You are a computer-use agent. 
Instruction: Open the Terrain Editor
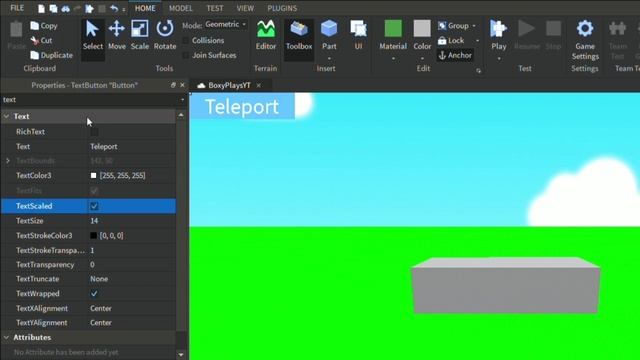tap(266, 36)
